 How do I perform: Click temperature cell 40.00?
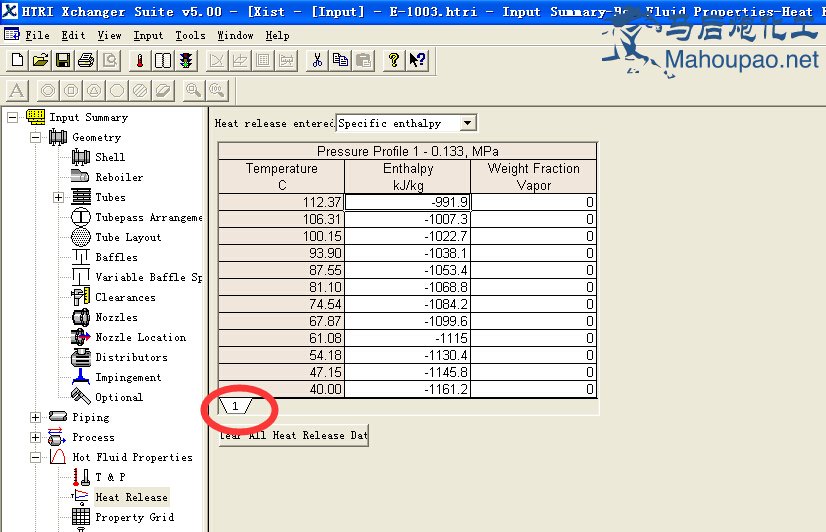point(281,389)
